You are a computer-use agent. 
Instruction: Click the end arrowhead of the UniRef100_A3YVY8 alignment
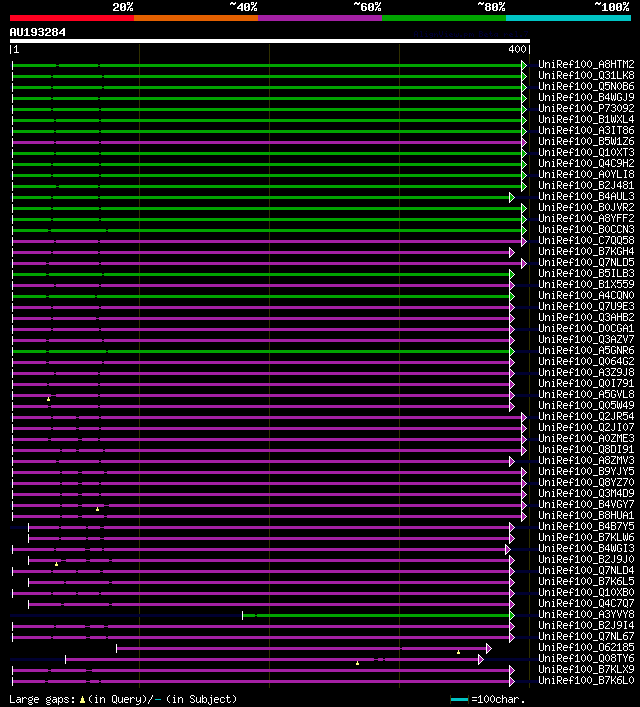512,615
